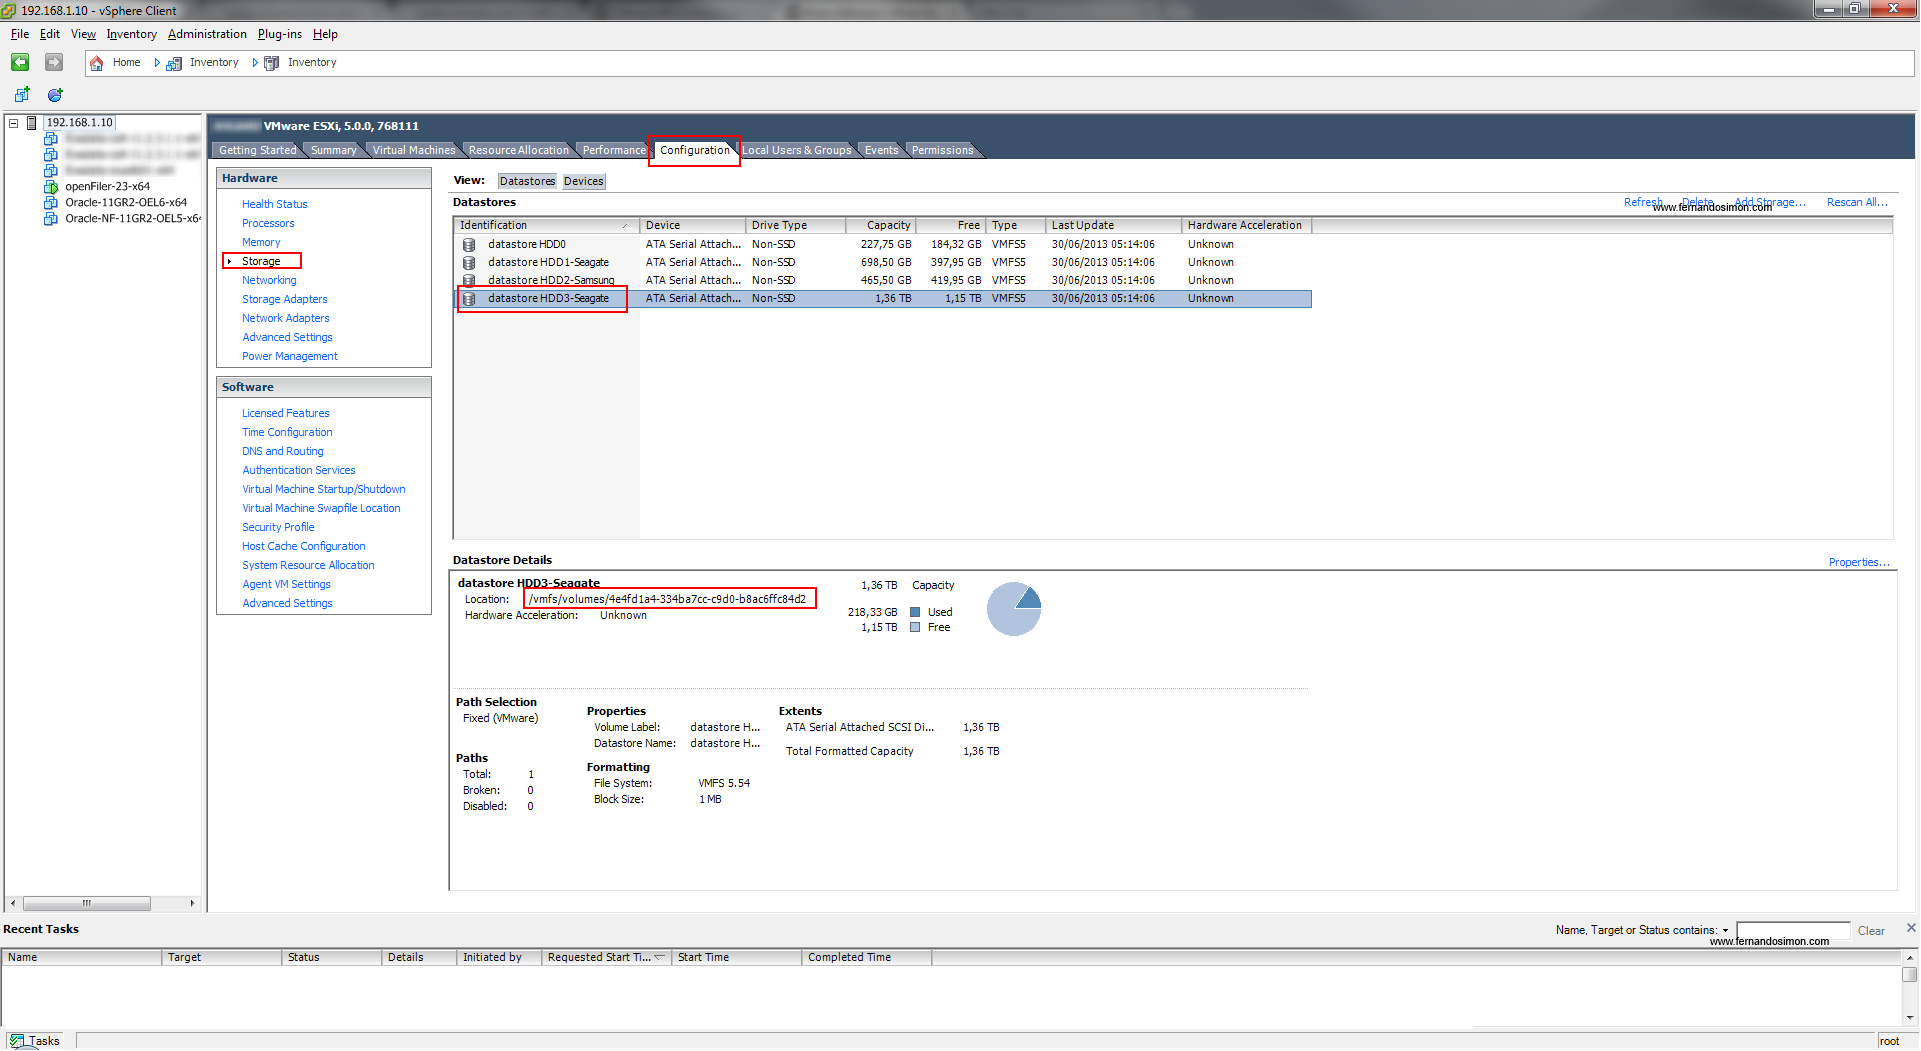The height and width of the screenshot is (1051, 1921).
Task: Open Storage Adapters link
Action: click(285, 300)
